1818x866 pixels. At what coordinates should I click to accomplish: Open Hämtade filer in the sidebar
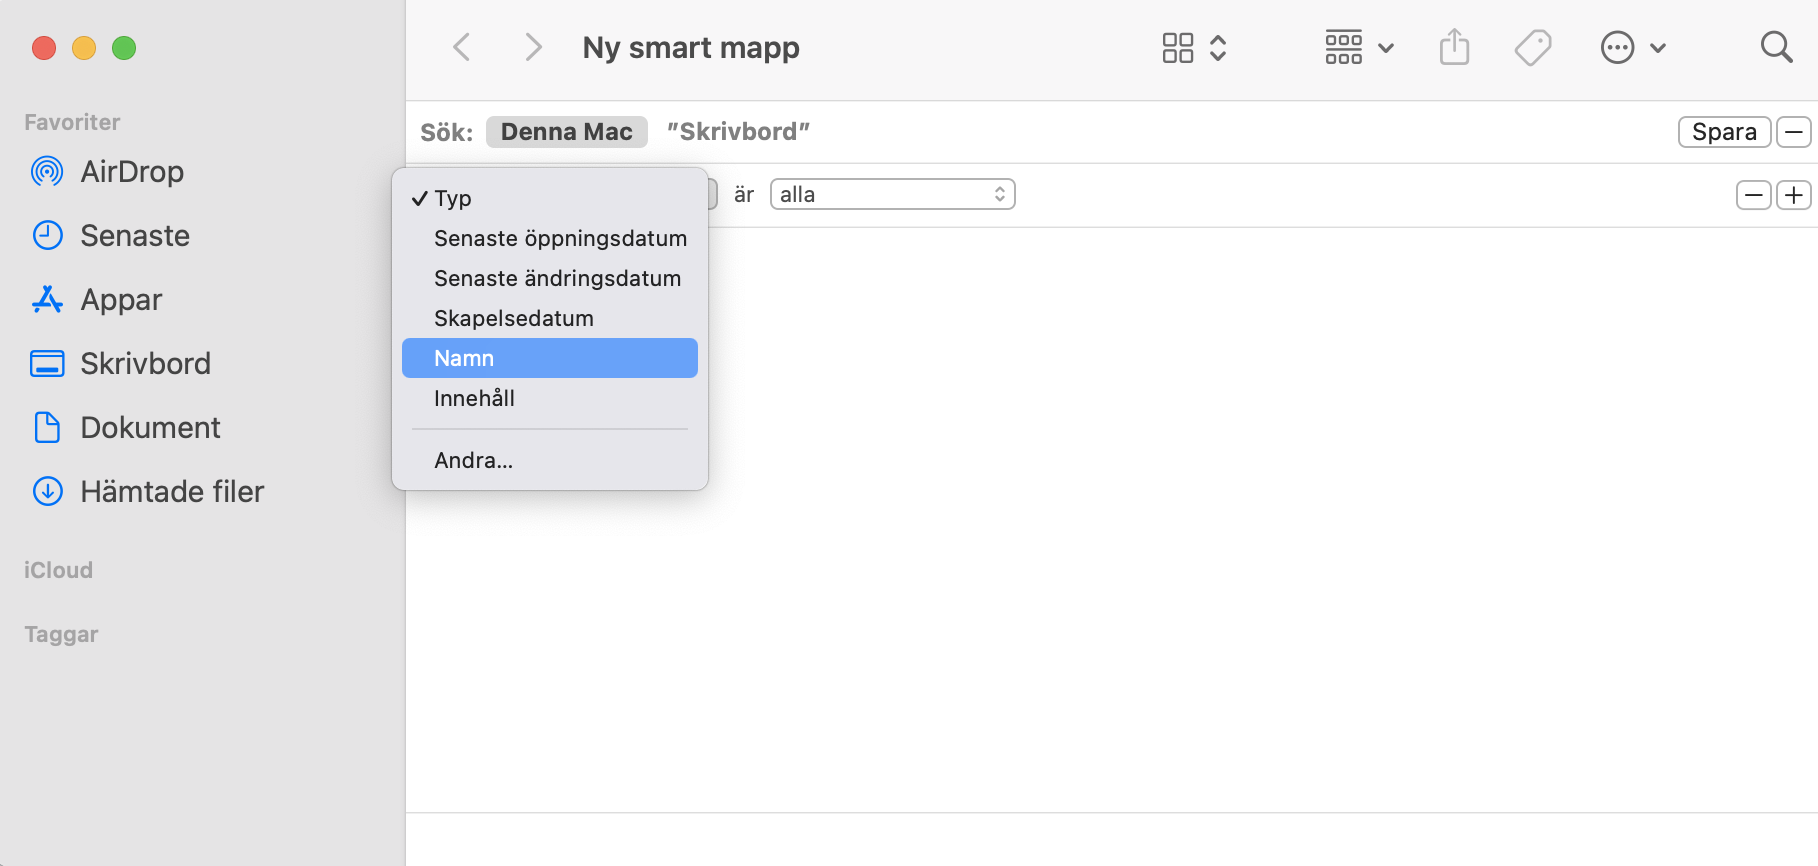tap(148, 492)
